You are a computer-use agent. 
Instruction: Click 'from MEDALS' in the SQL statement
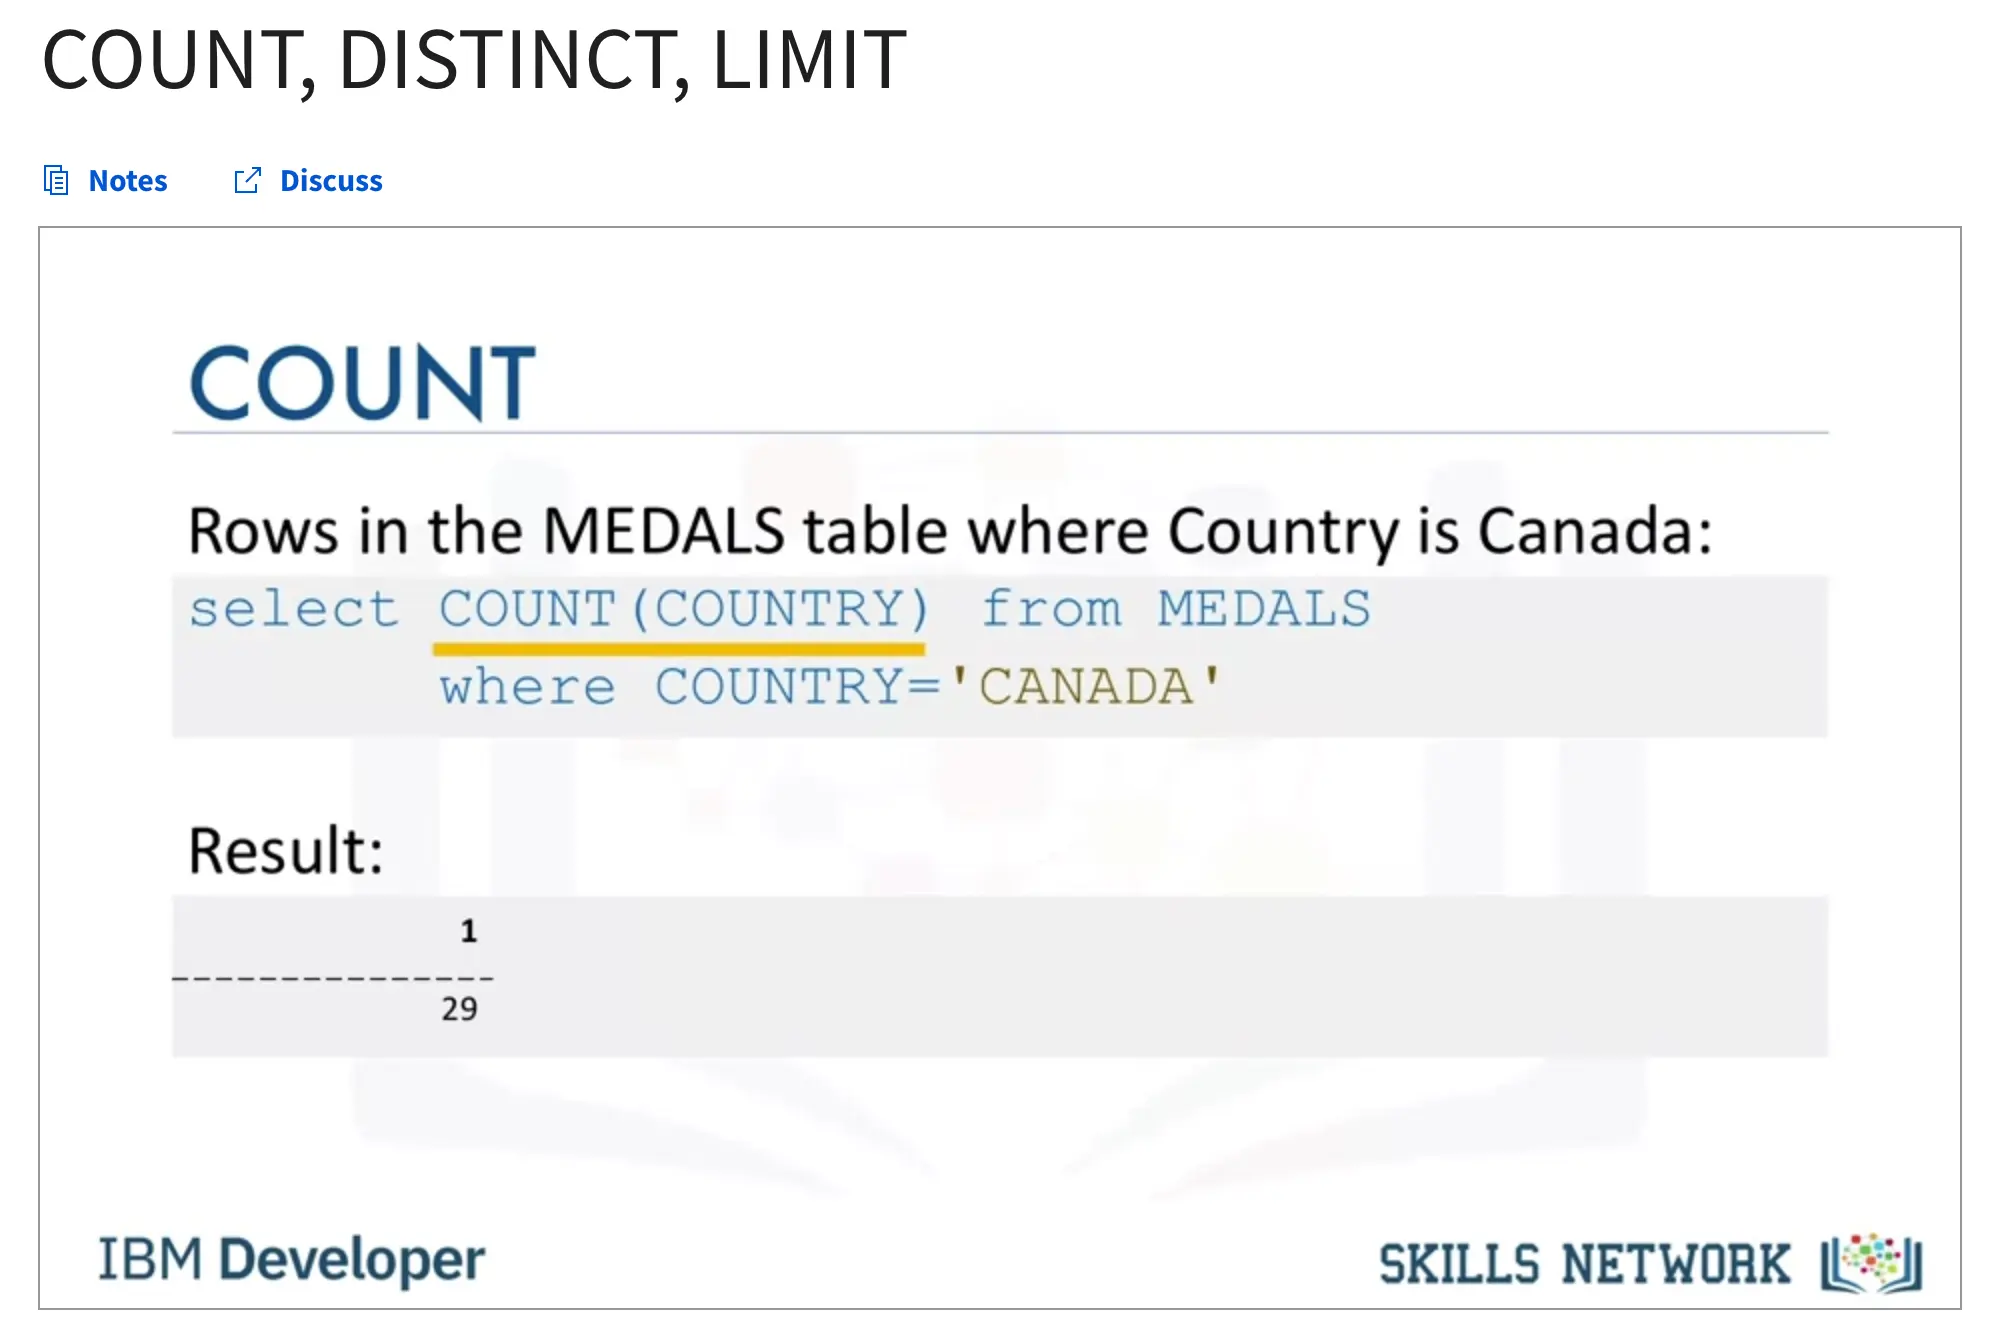(x=1175, y=609)
